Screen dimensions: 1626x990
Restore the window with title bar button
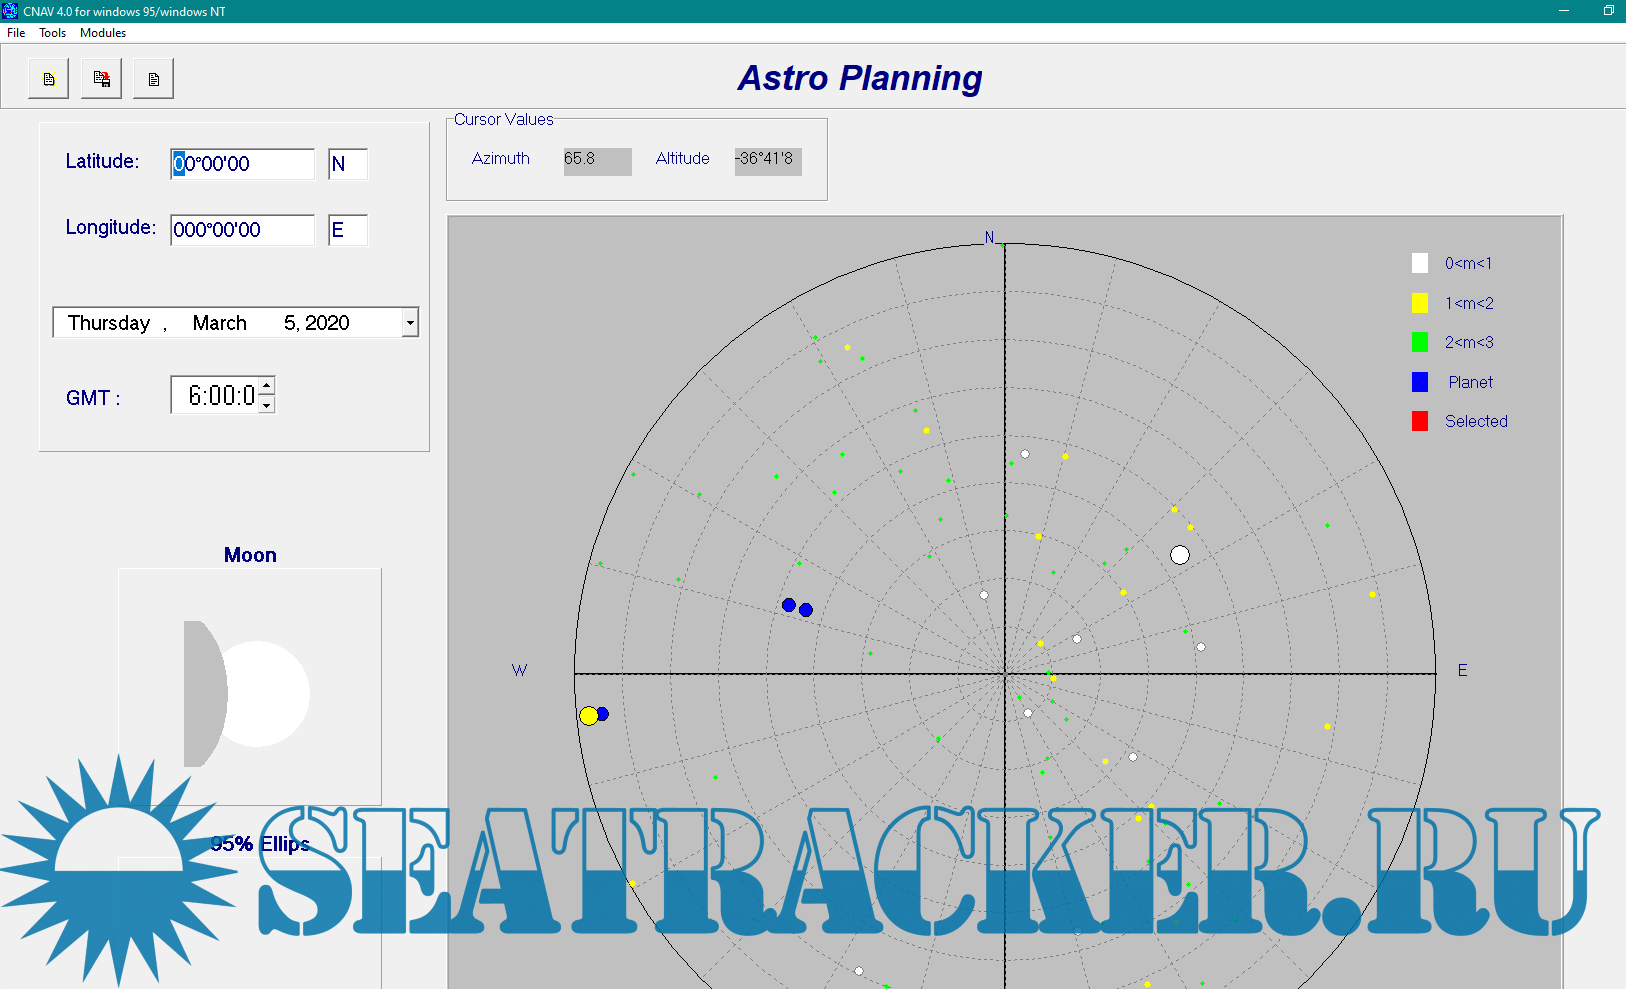pos(1608,11)
